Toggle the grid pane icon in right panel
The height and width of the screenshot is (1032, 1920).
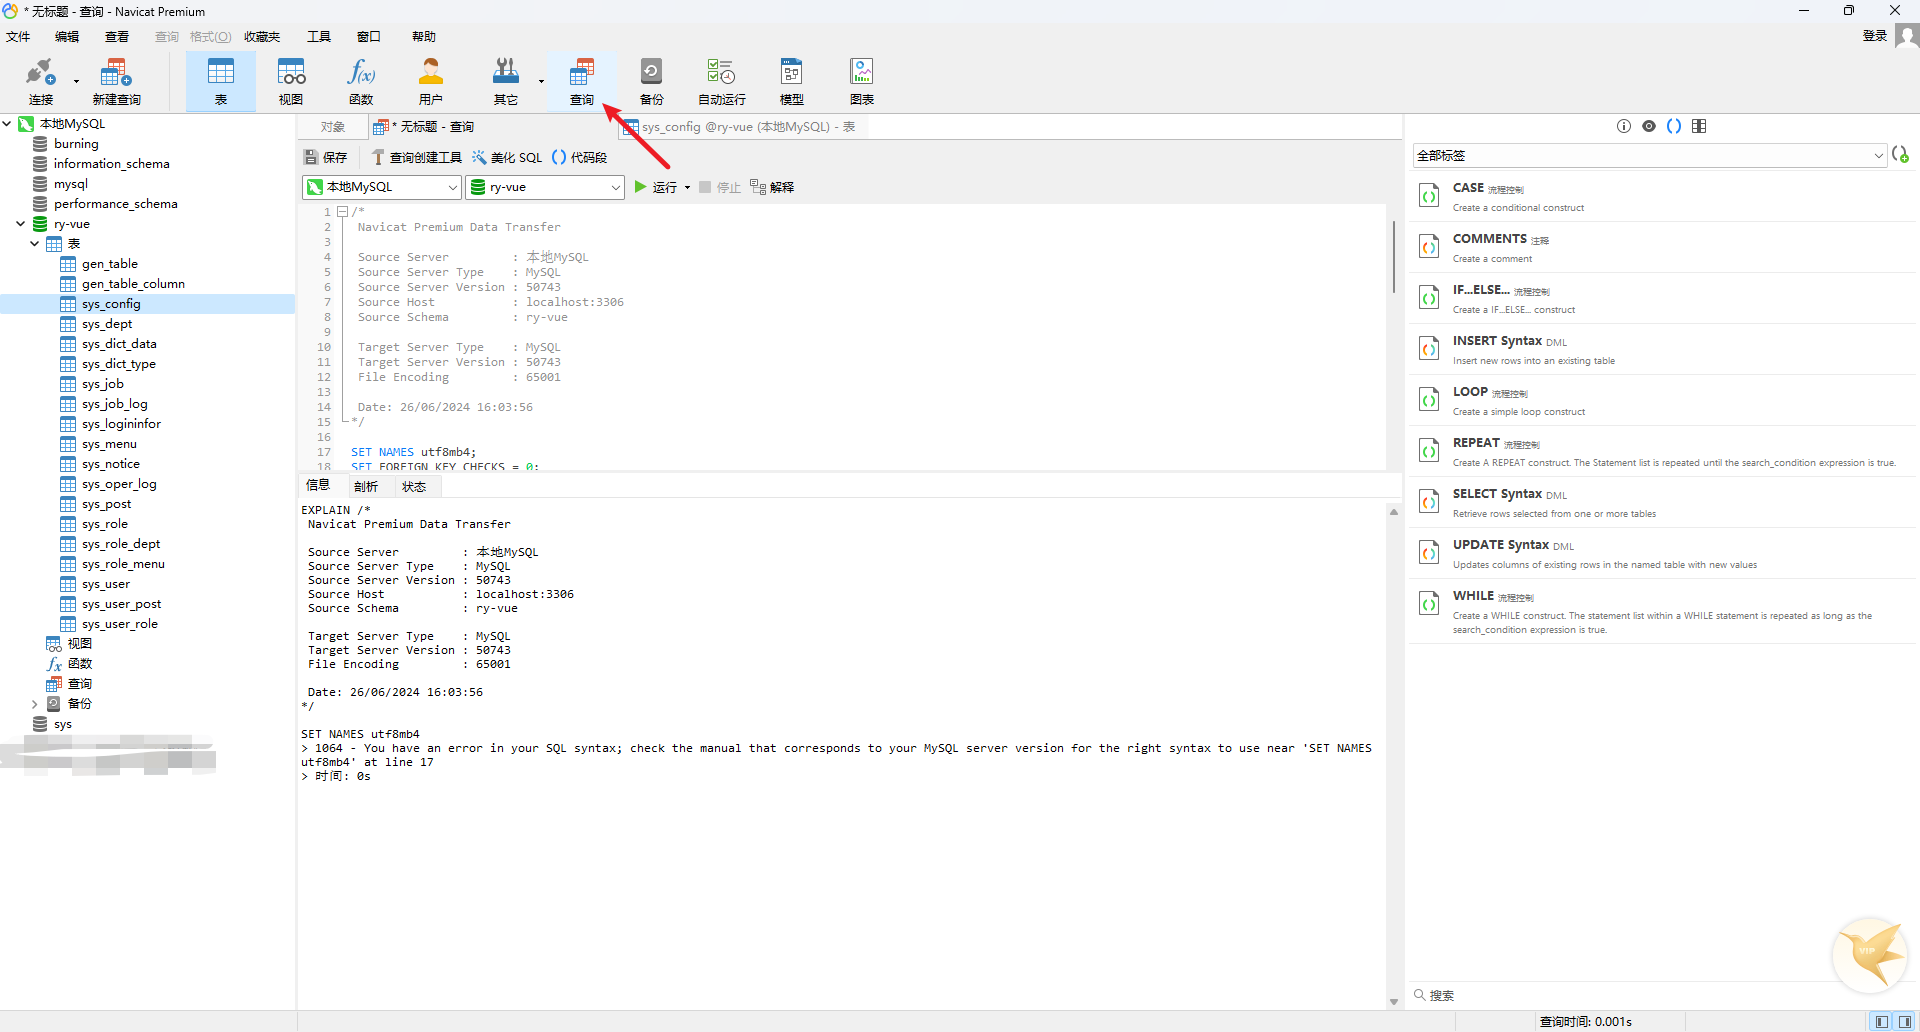(x=1699, y=126)
